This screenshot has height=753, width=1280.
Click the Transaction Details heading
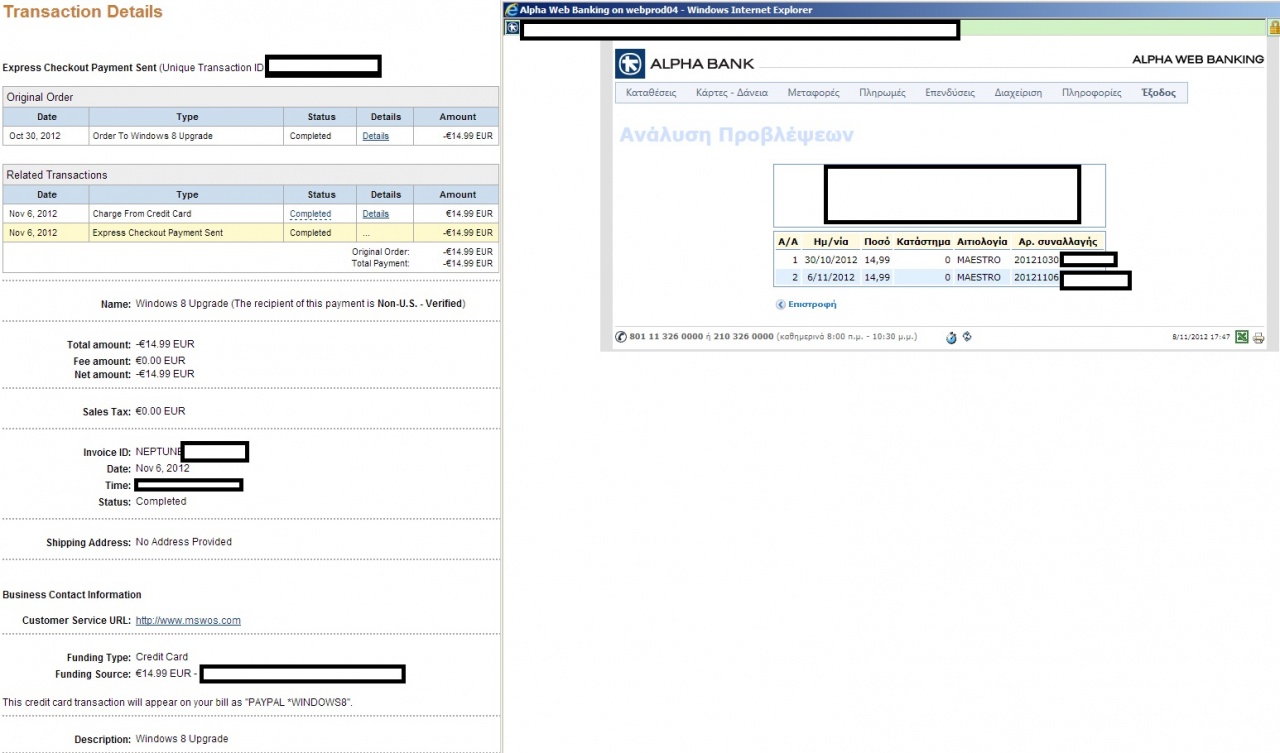click(82, 12)
